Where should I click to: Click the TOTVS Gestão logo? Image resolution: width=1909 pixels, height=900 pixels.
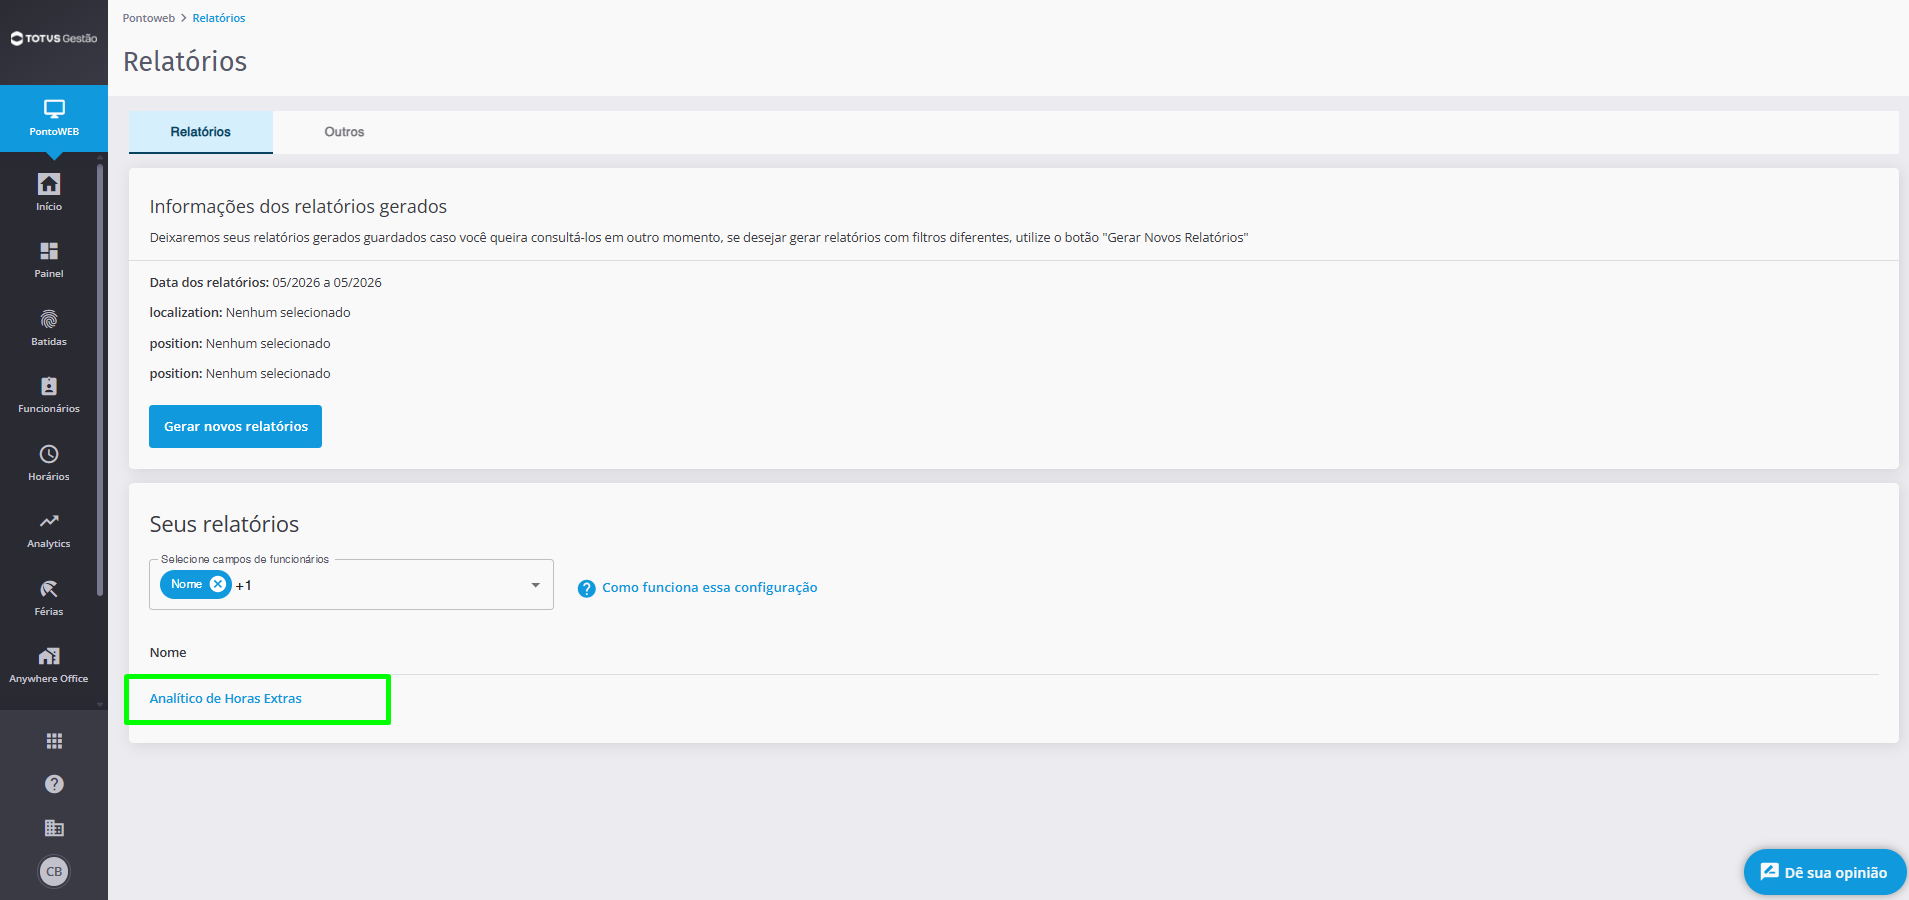pos(54,39)
